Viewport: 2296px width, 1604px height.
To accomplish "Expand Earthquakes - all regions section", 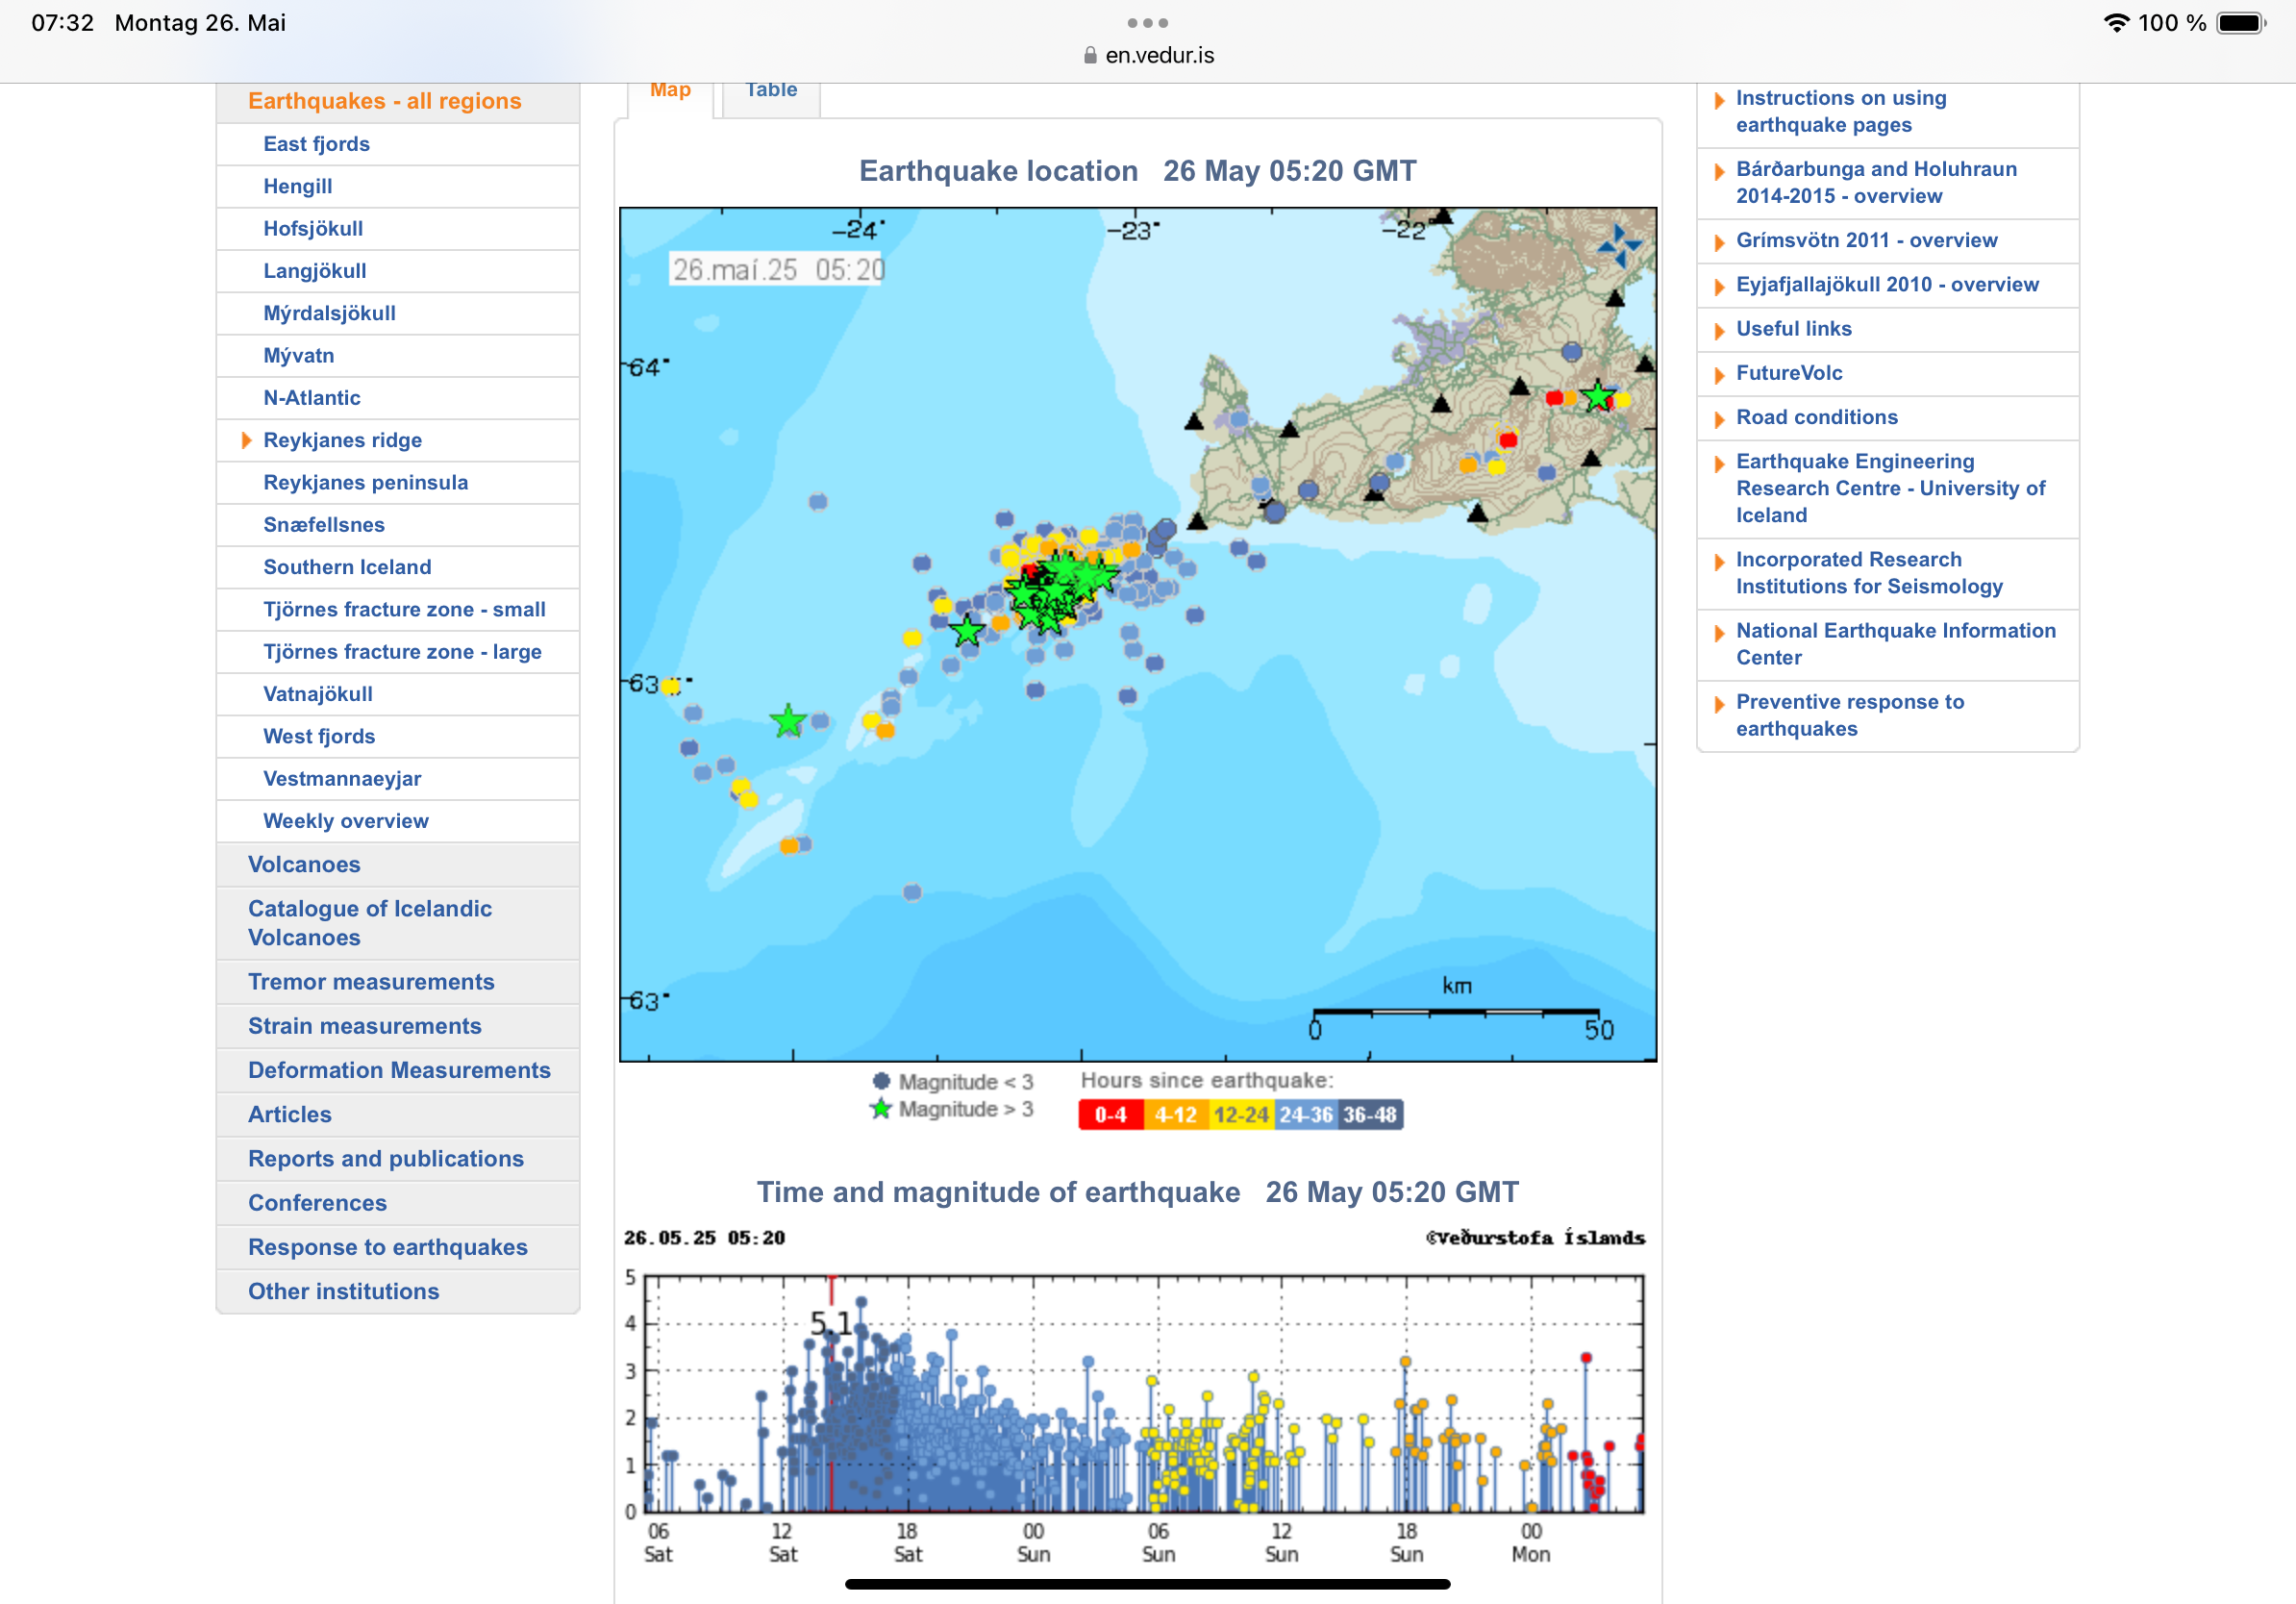I will coord(384,101).
